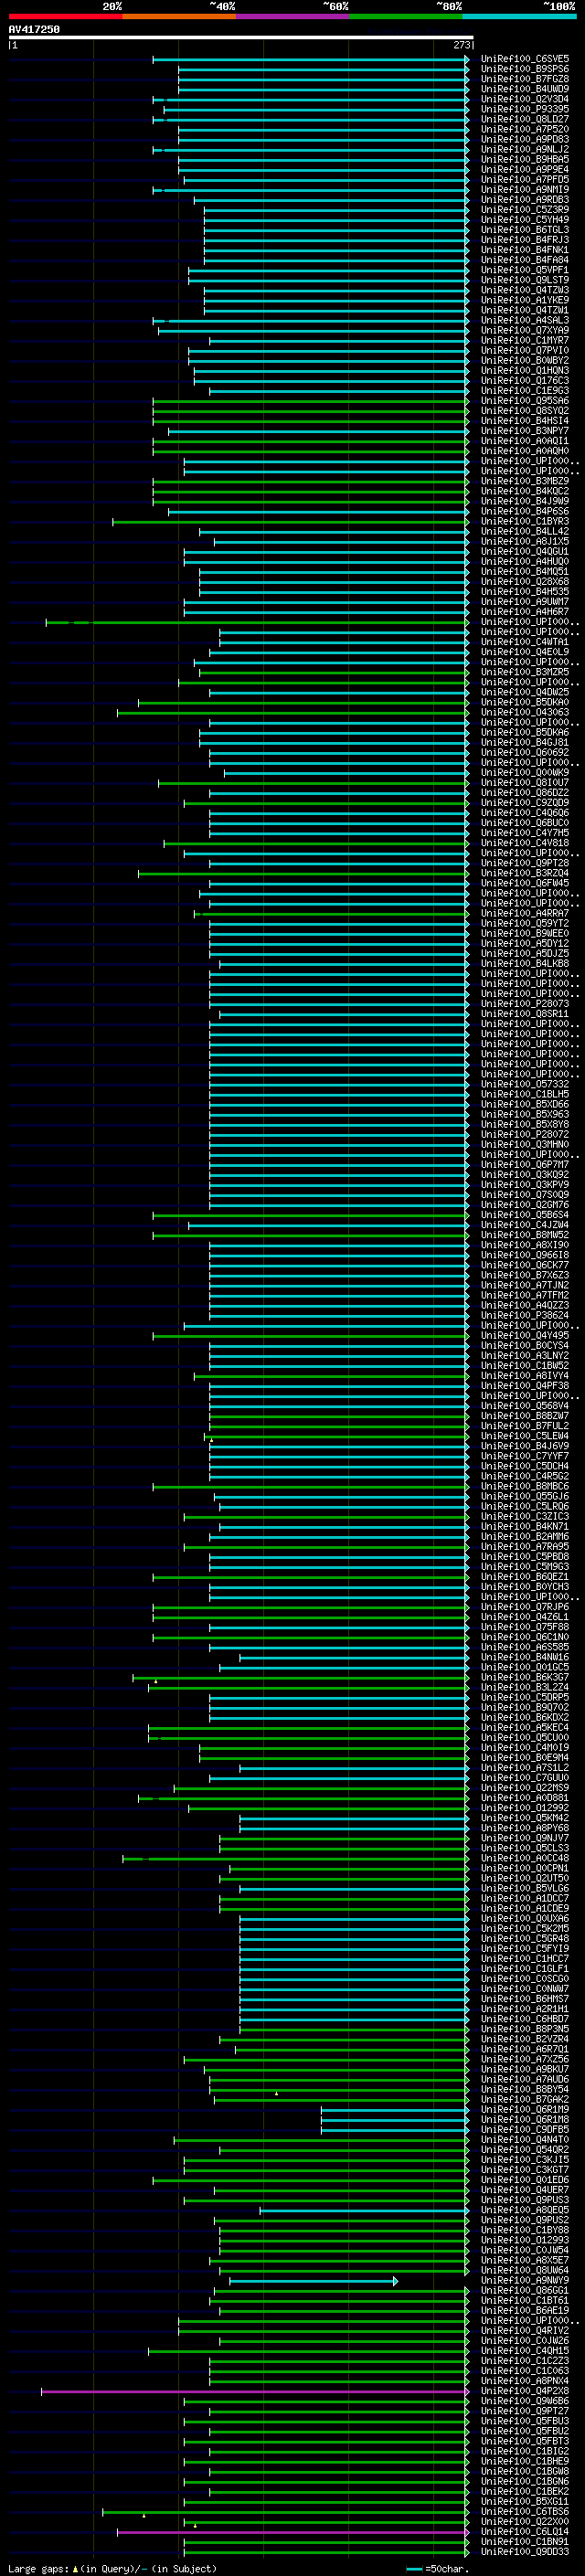Select the UniRef100_P38624 label
Viewport: 585px width, 2576px height.
(525, 1315)
